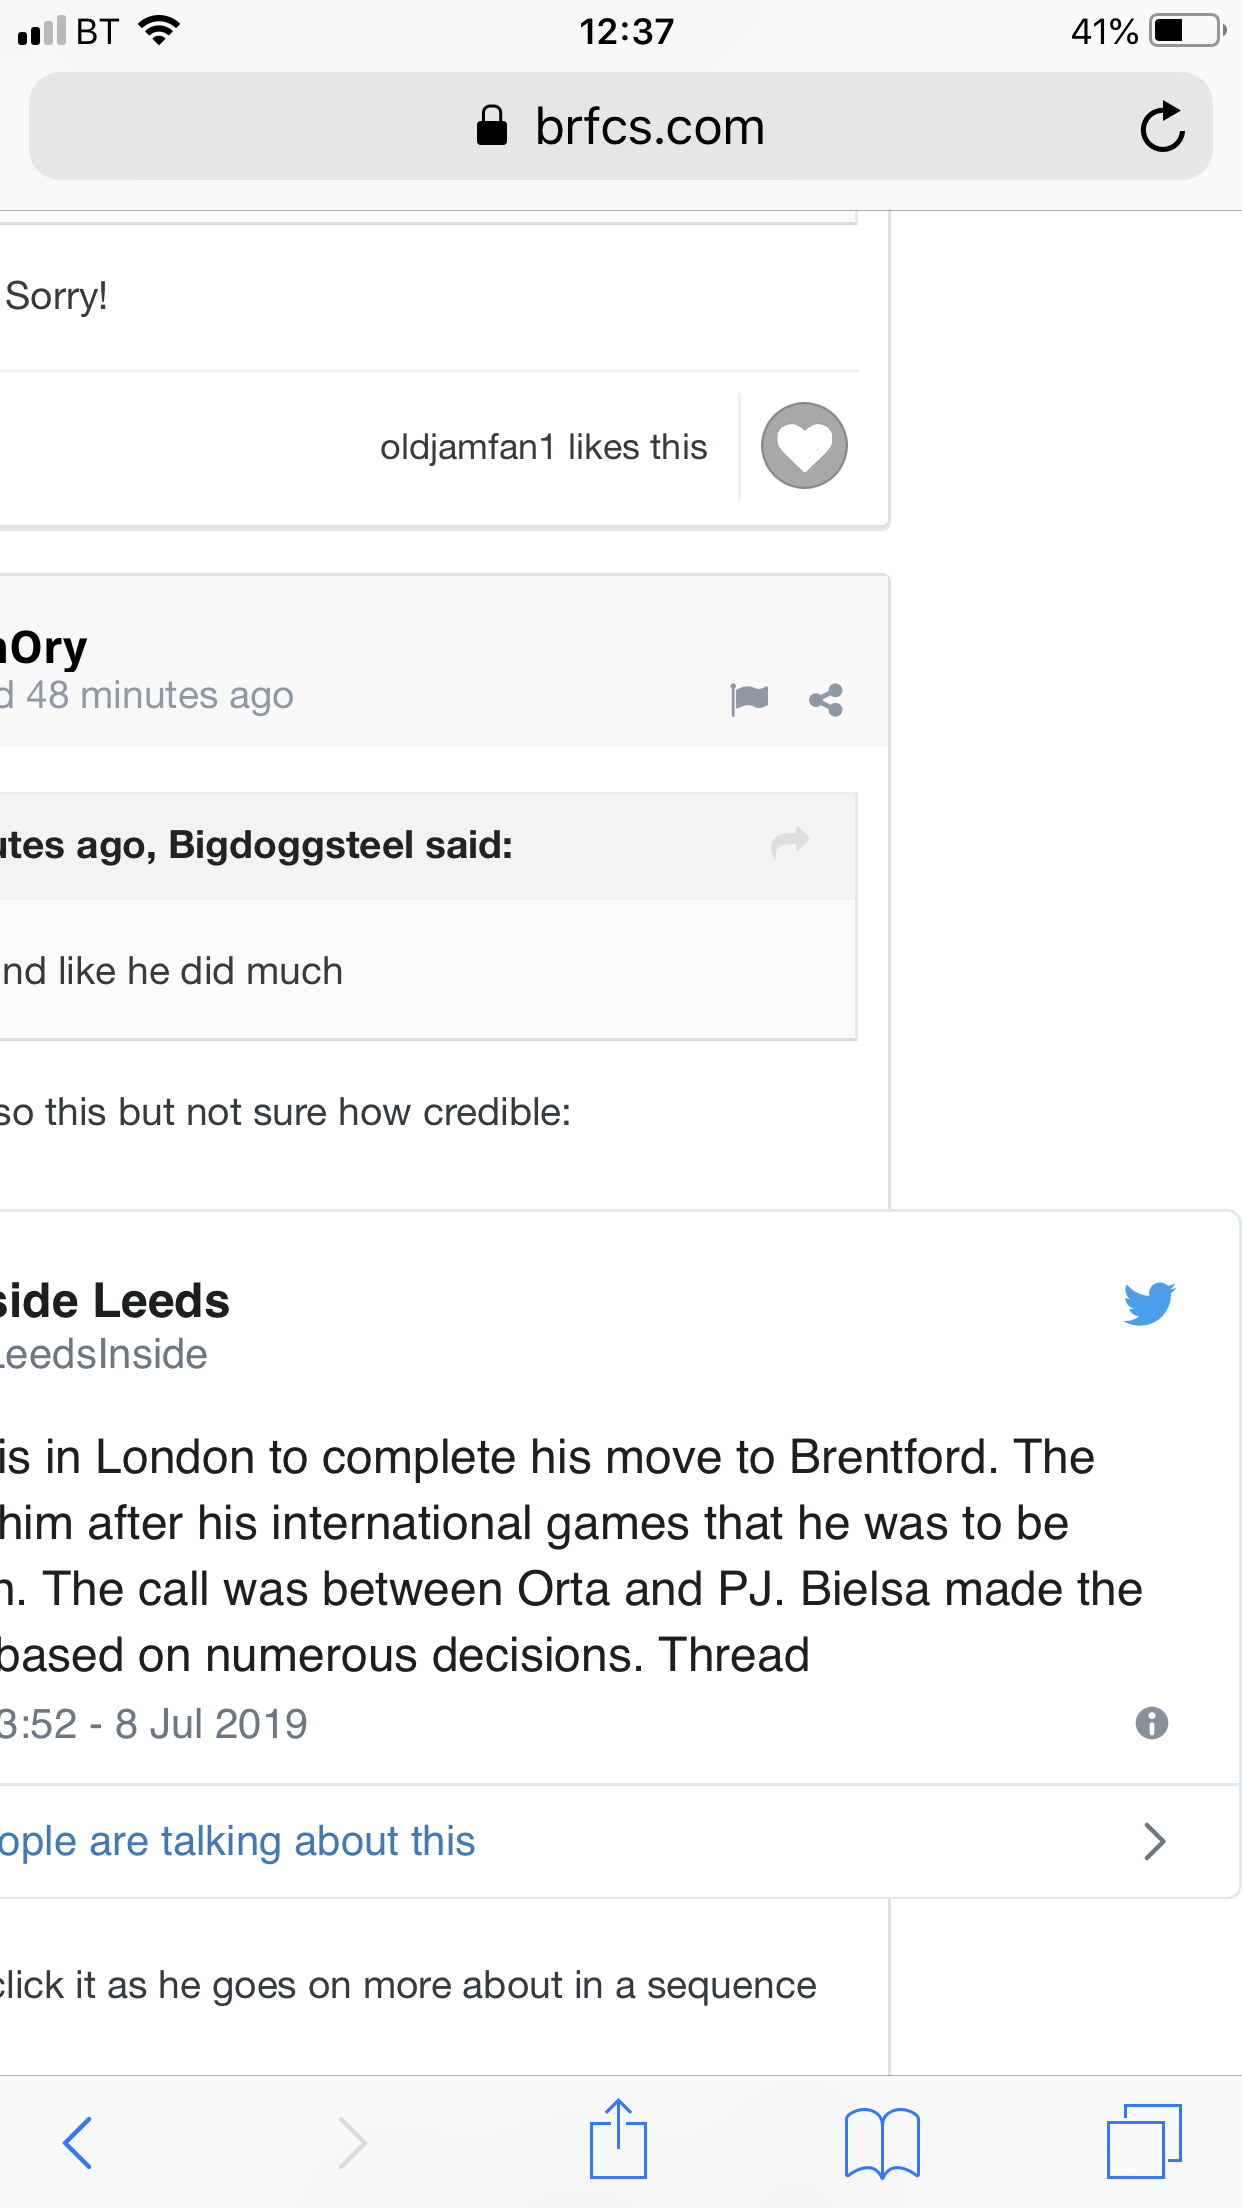Tap the share post icon

[826, 700]
